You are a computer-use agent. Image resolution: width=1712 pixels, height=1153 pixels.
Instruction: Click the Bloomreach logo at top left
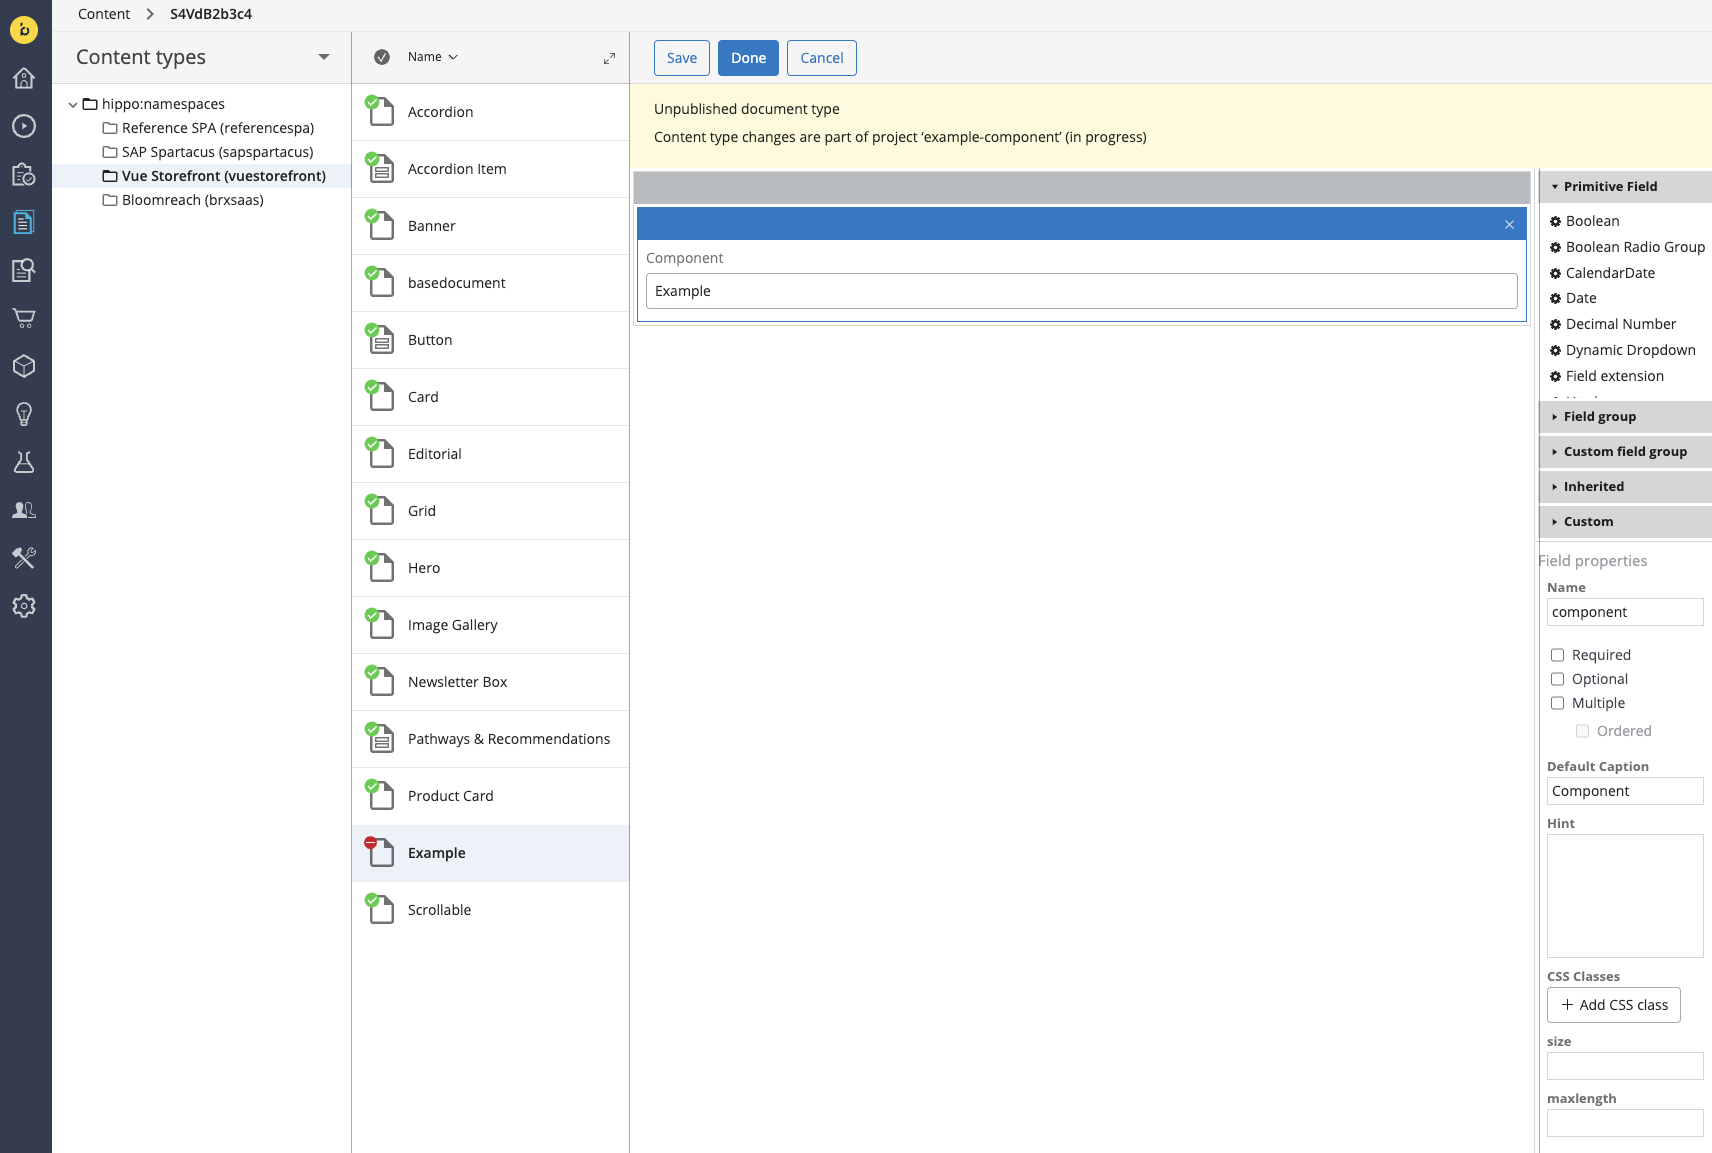[24, 30]
